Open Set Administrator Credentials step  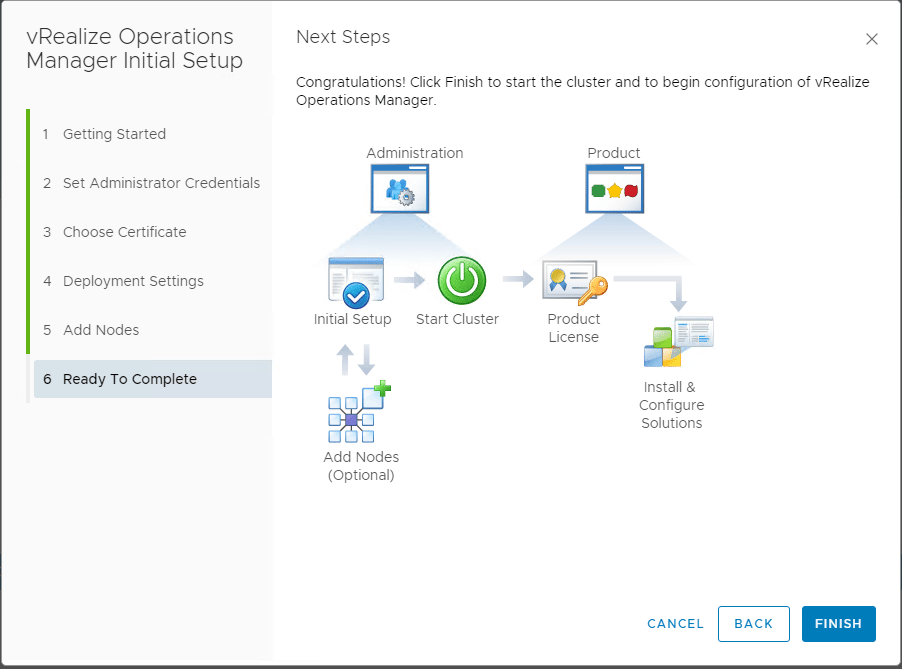point(161,183)
